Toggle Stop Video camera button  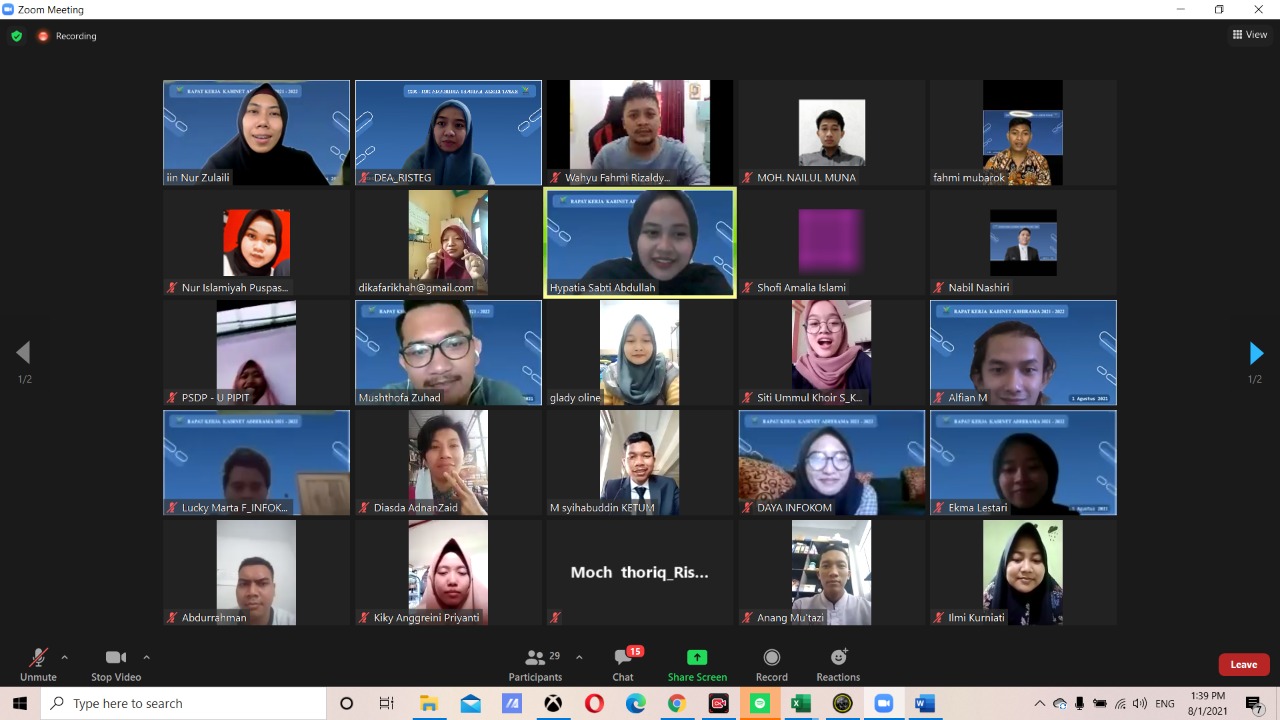pos(116,664)
